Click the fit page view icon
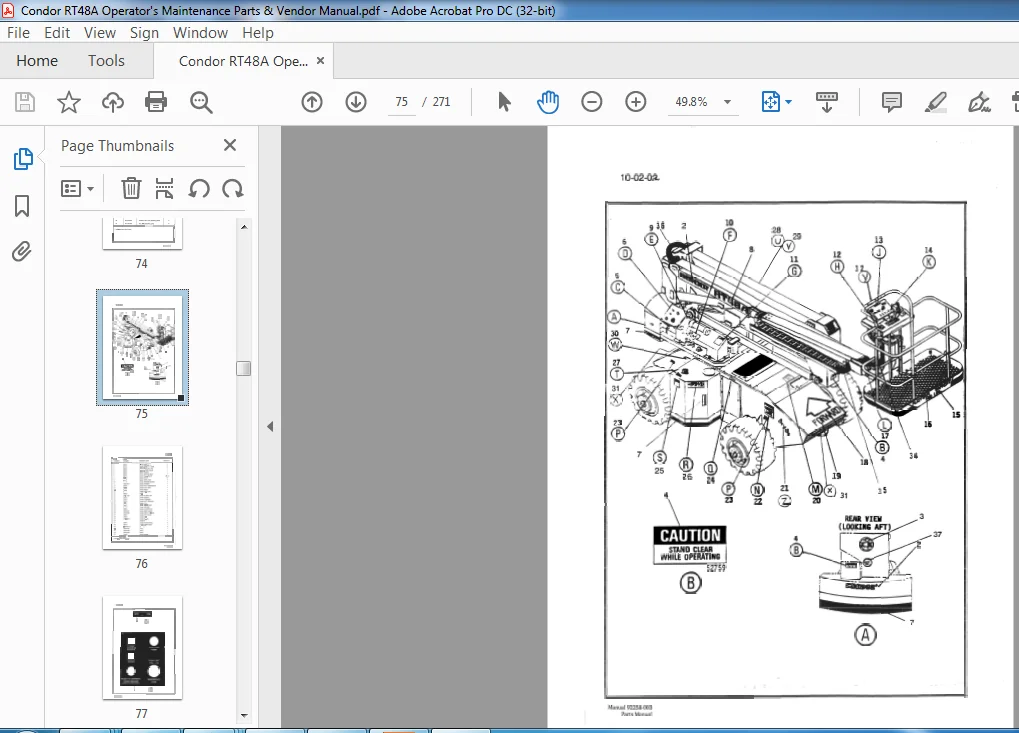The height and width of the screenshot is (733, 1019). (x=771, y=102)
